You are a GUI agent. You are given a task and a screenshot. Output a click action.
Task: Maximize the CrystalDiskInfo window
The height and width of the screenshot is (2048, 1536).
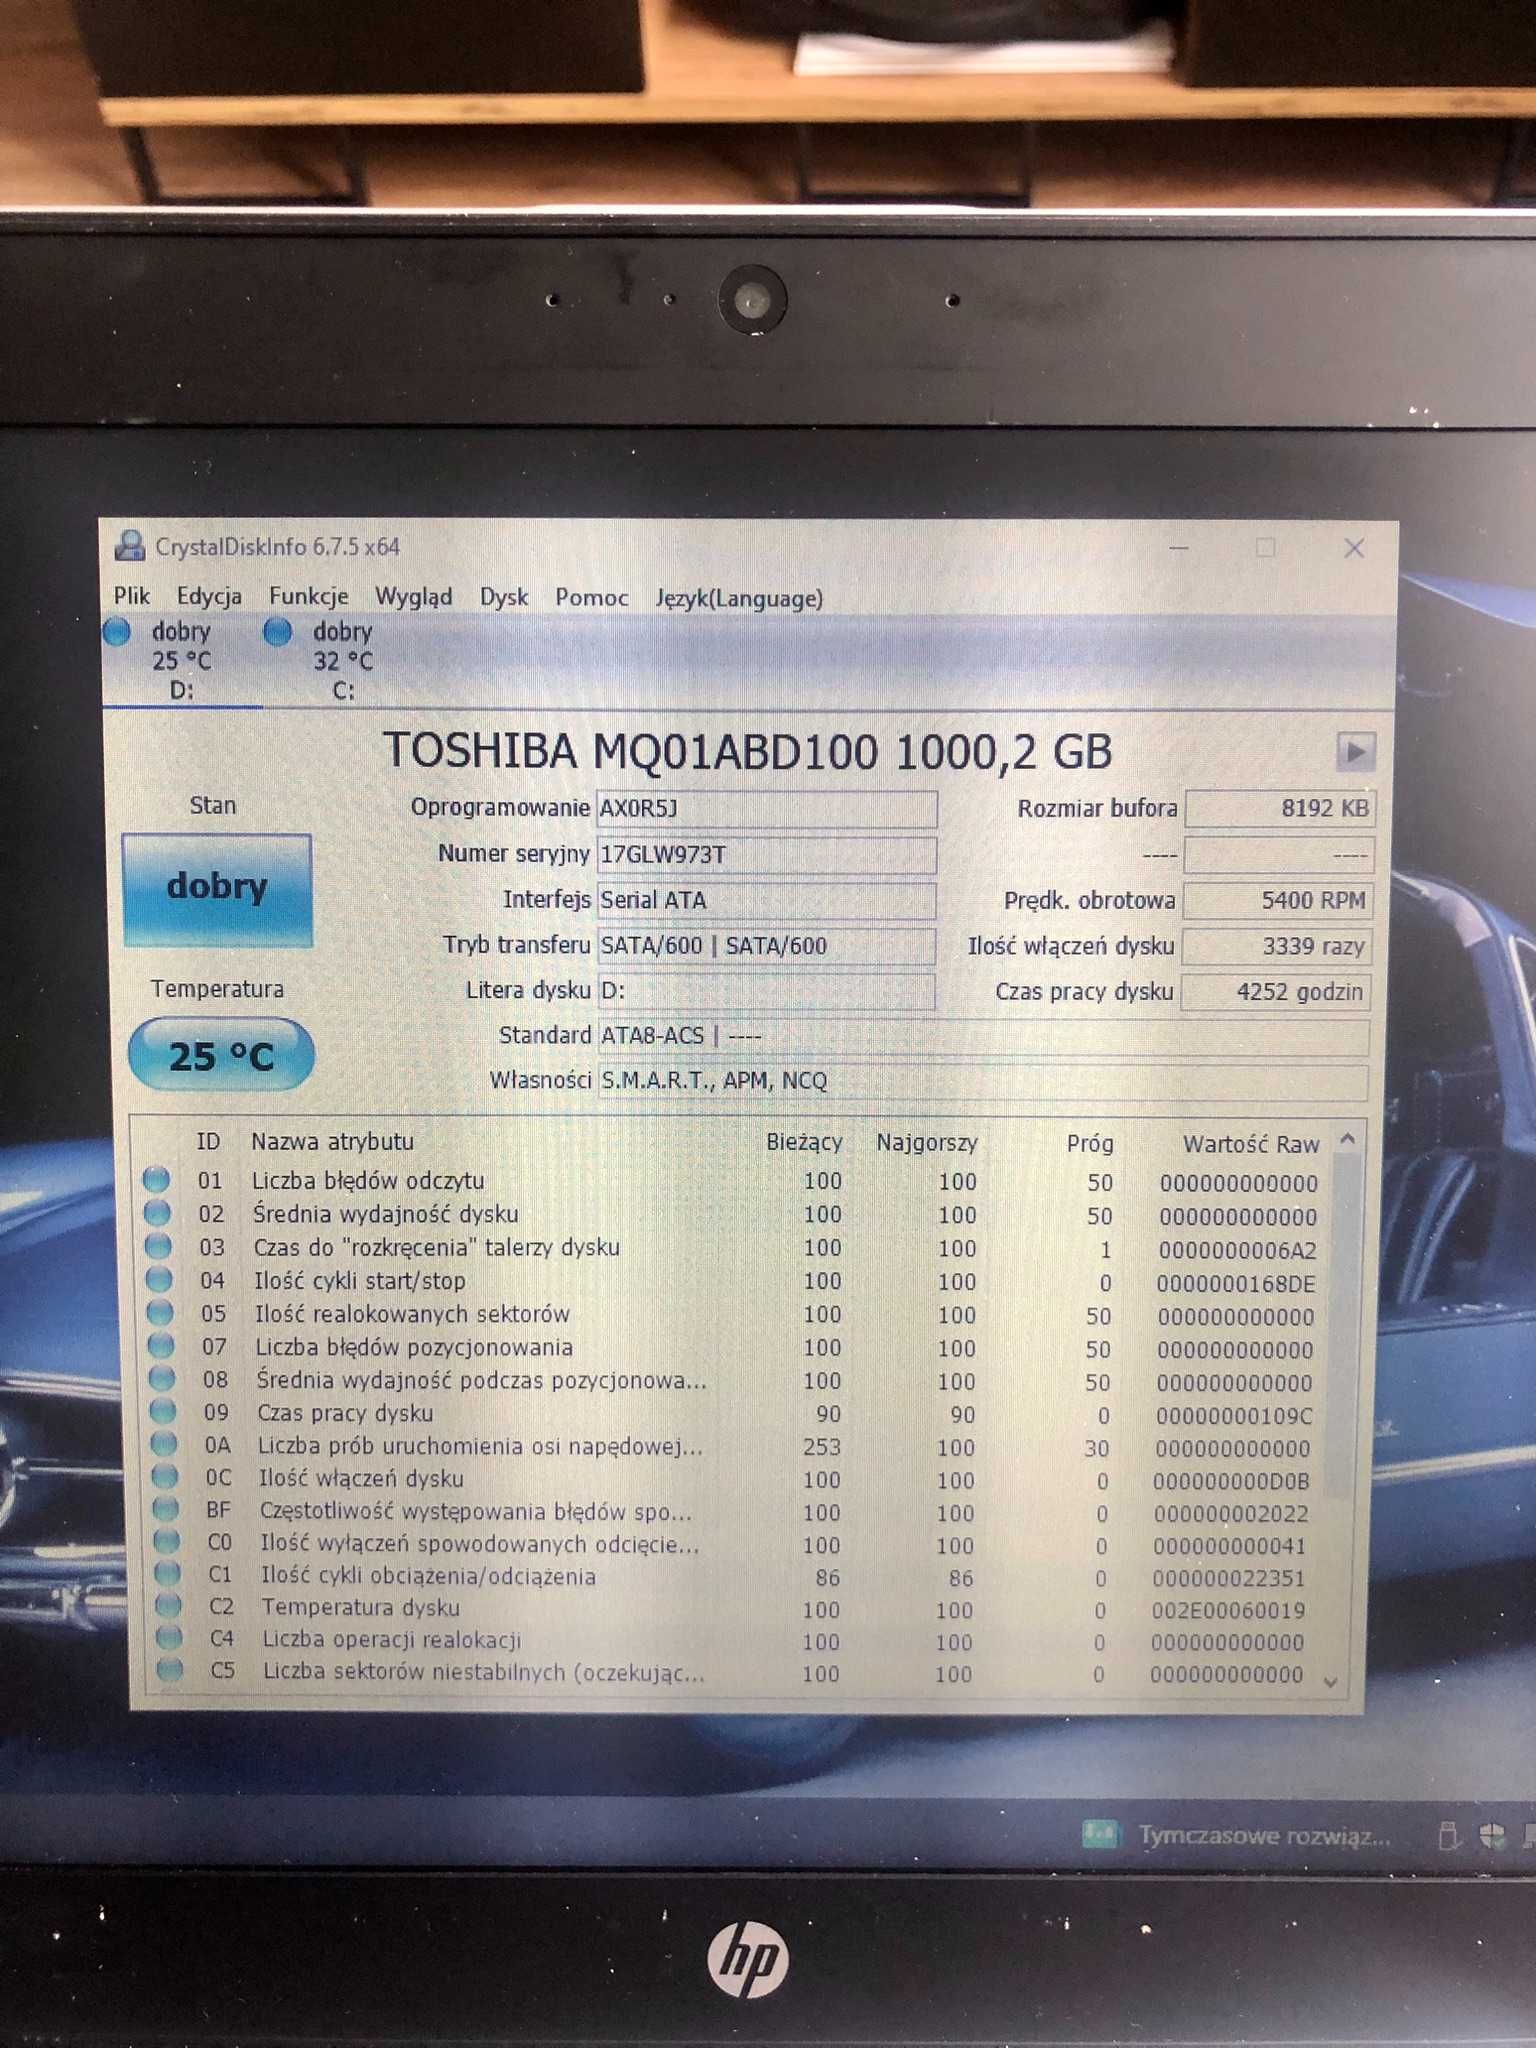click(x=1266, y=547)
